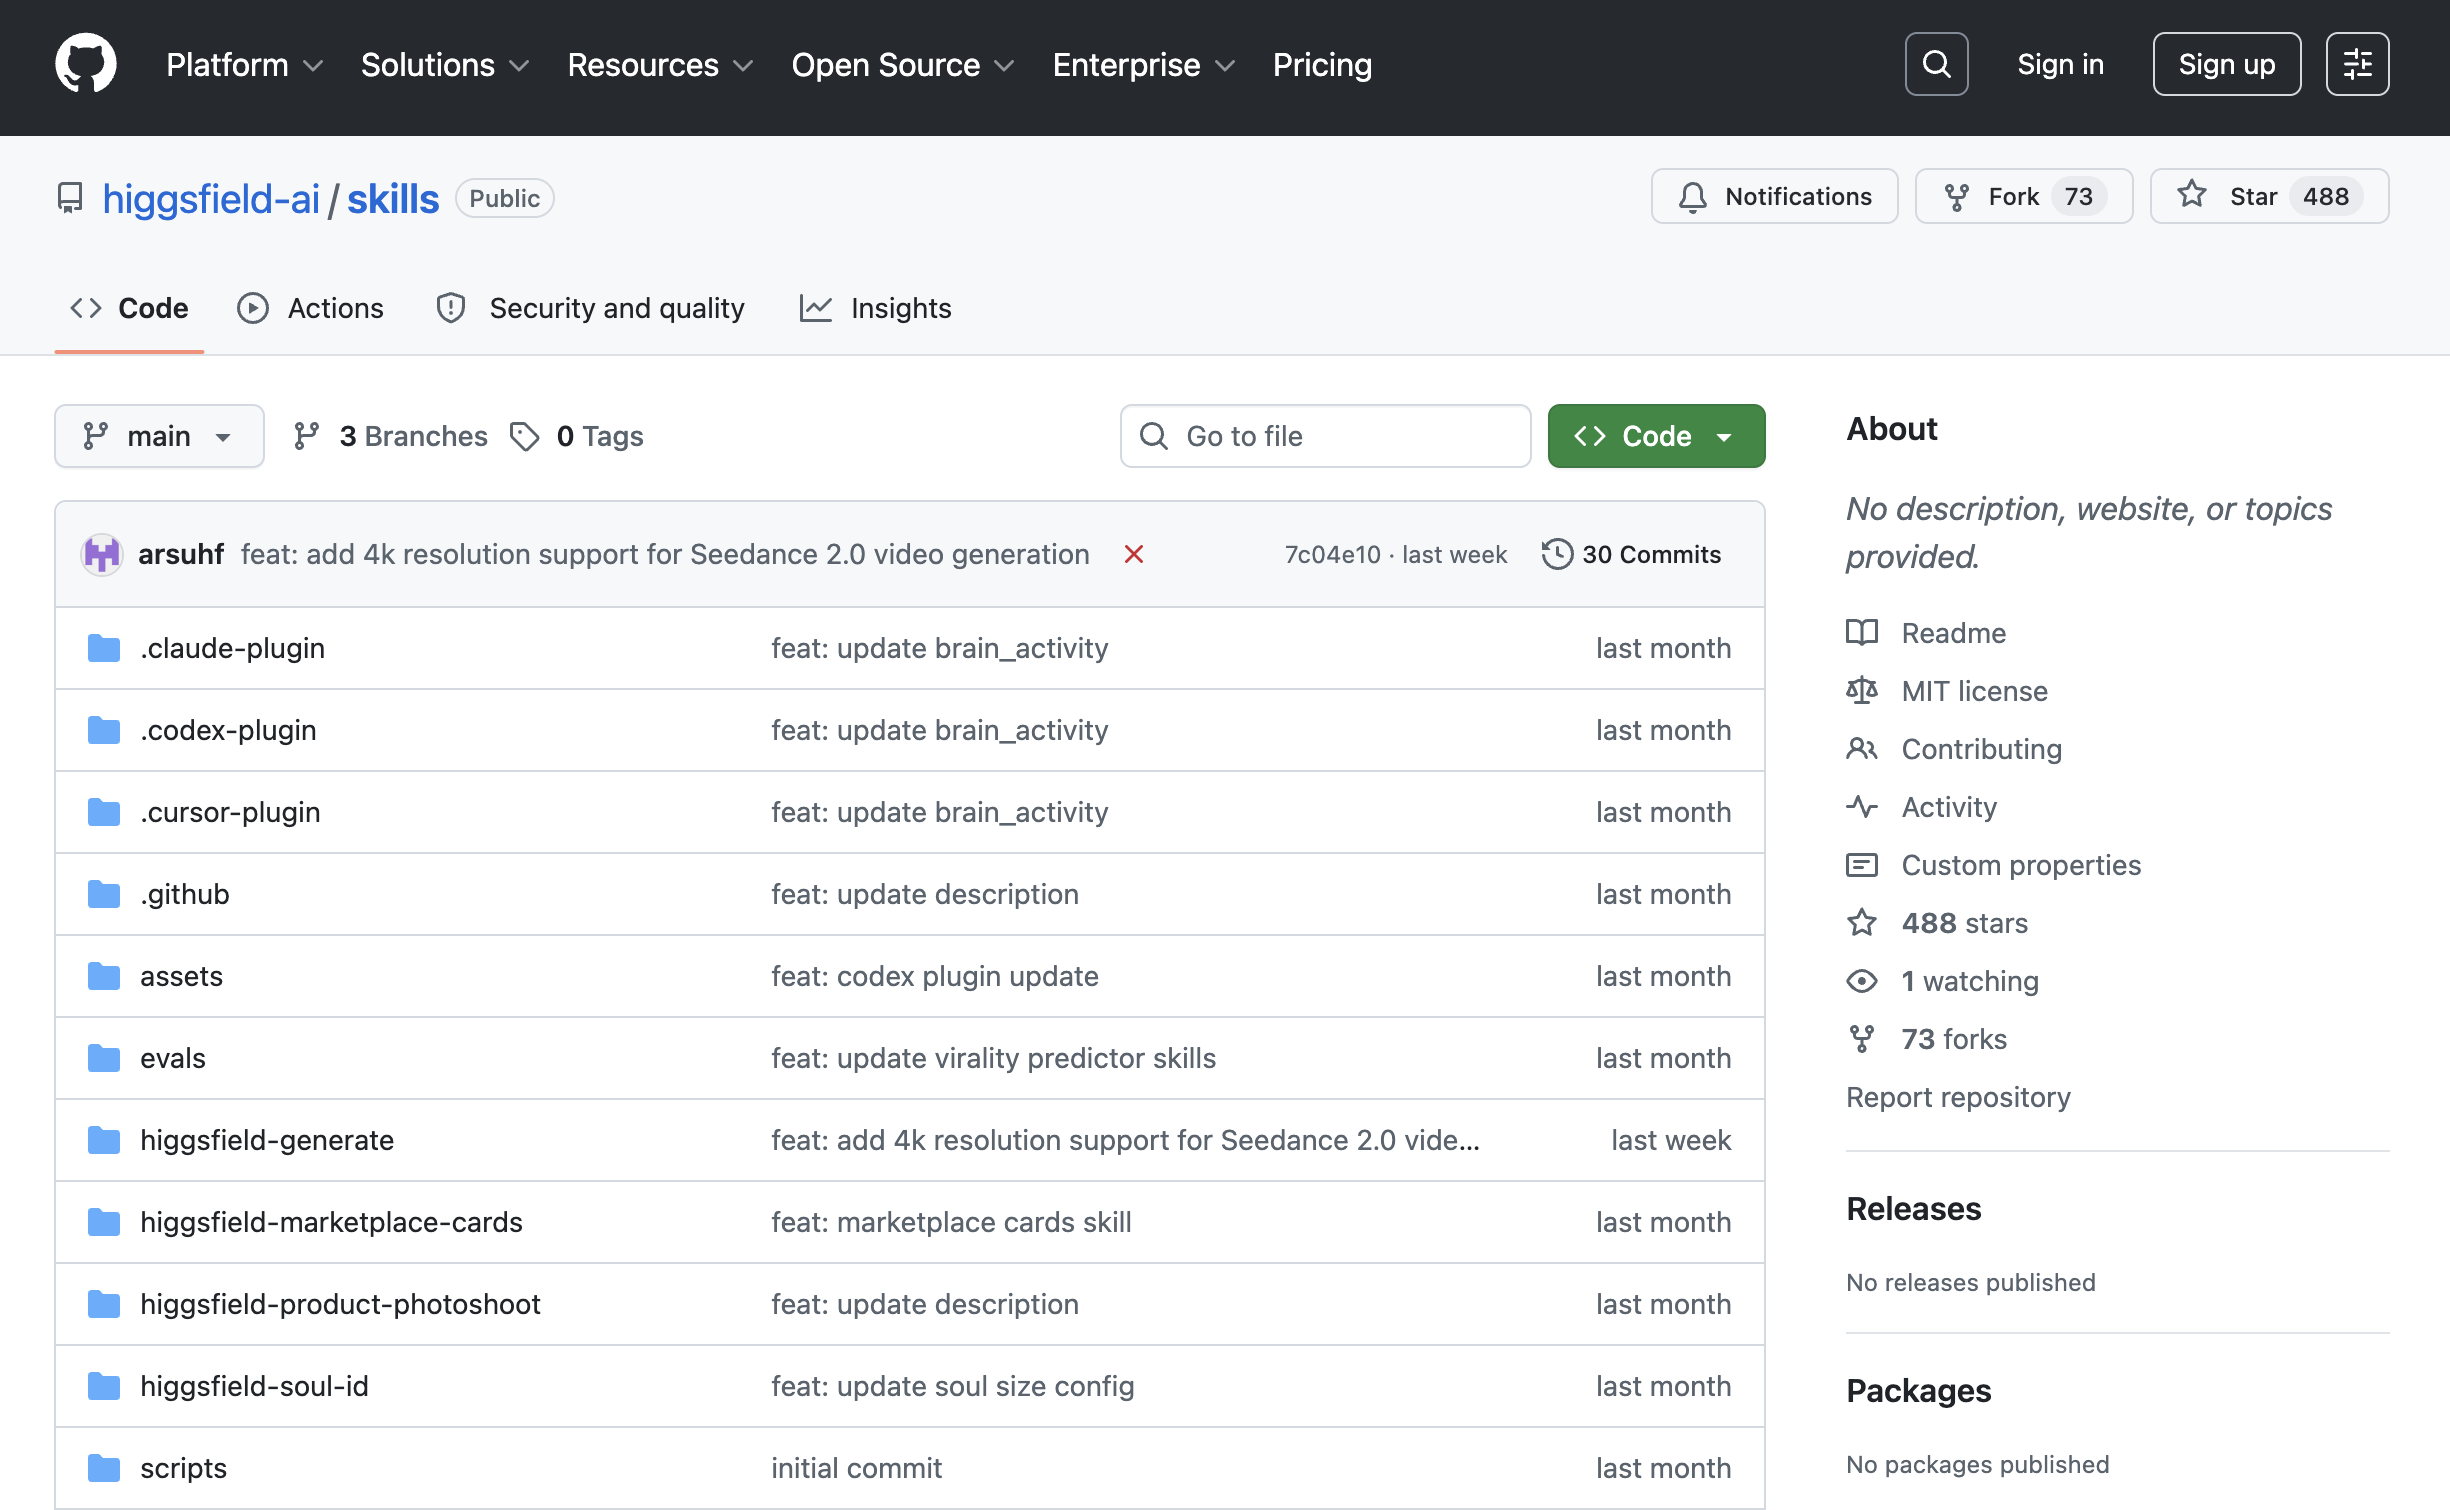Click the fork icon beside 73 forks
This screenshot has height=1510, width=2450.
1862,1039
